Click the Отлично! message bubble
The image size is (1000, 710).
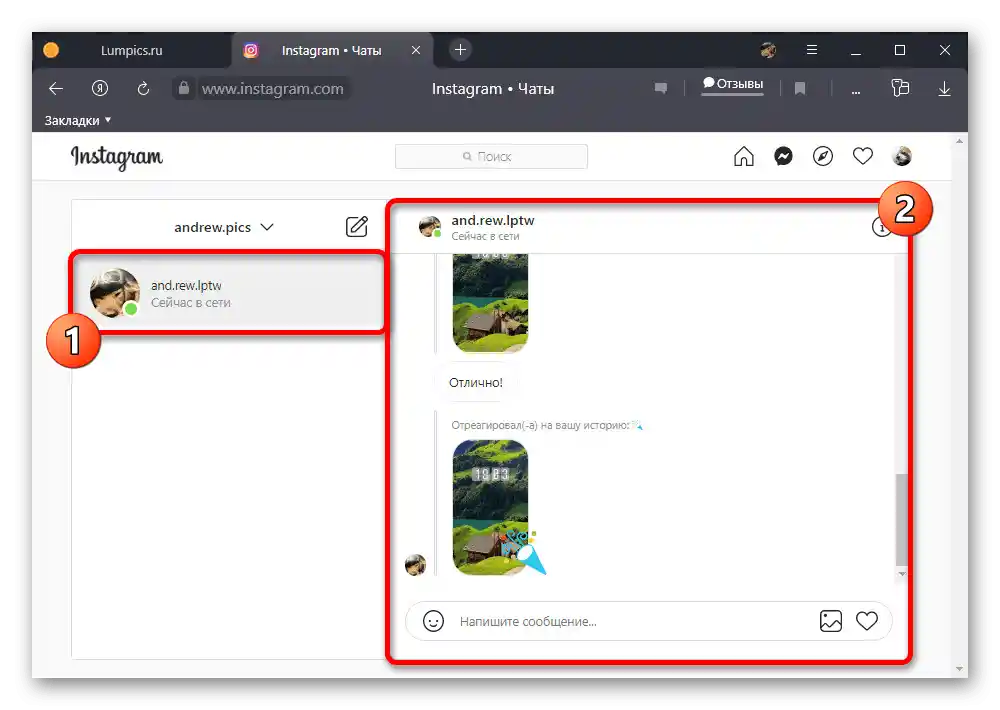coord(476,382)
